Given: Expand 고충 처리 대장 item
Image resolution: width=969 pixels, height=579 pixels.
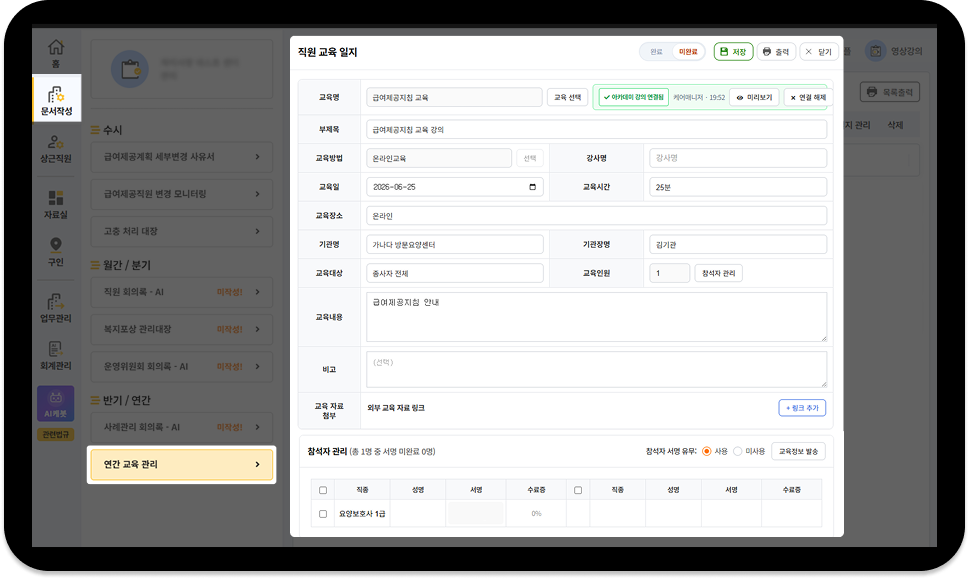Looking at the screenshot, I should pos(182,231).
